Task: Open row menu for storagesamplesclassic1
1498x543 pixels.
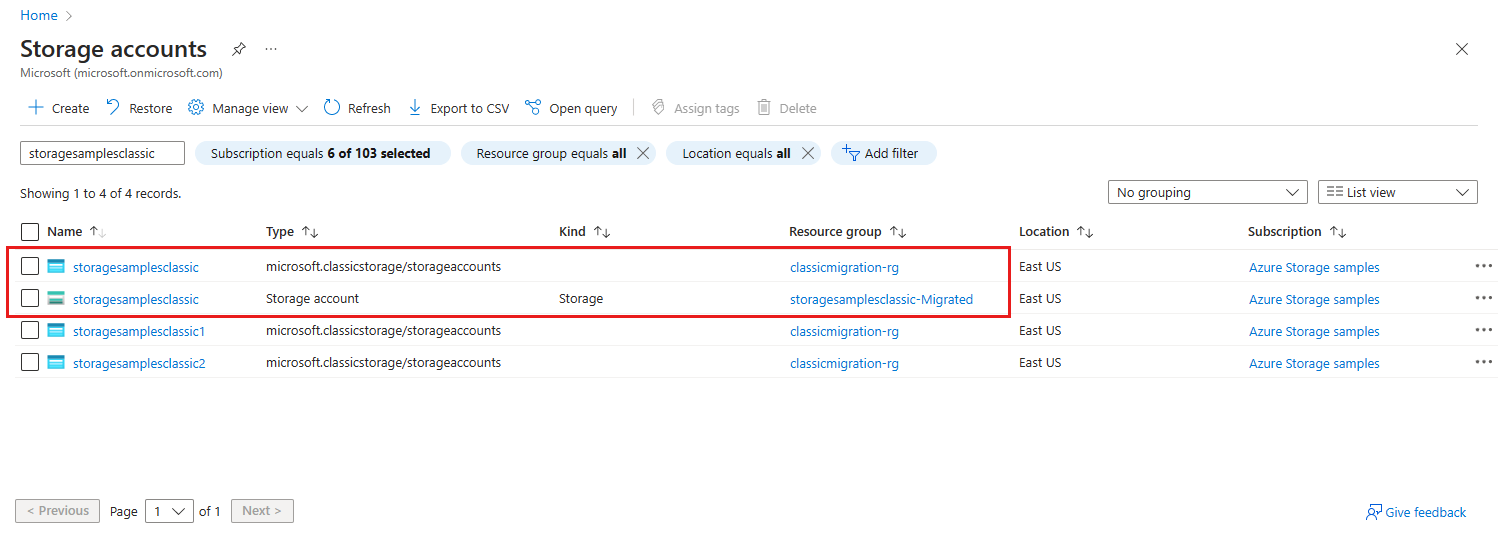Action: [x=1483, y=330]
